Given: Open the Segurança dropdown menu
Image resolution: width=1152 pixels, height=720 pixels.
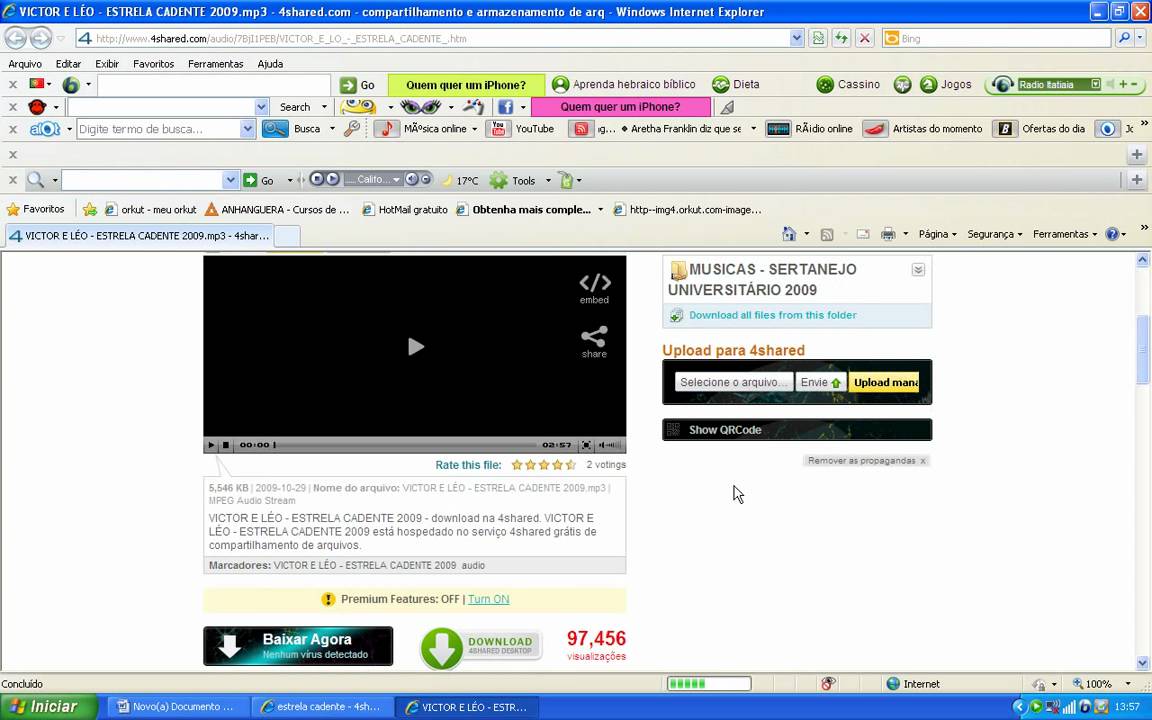Looking at the screenshot, I should point(995,234).
